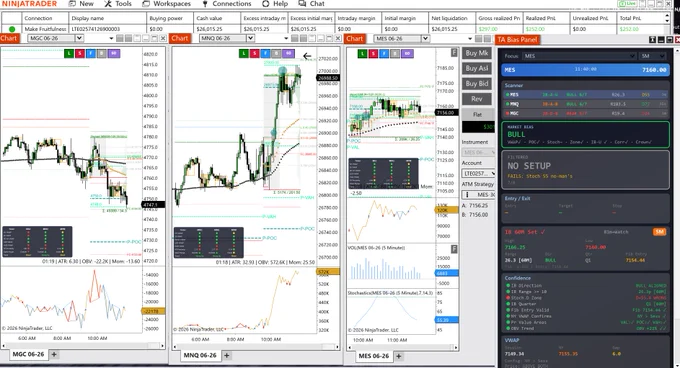The image size is (680, 368).
Task: Click the purple 60 button on MGC chart
Action: (114, 53)
